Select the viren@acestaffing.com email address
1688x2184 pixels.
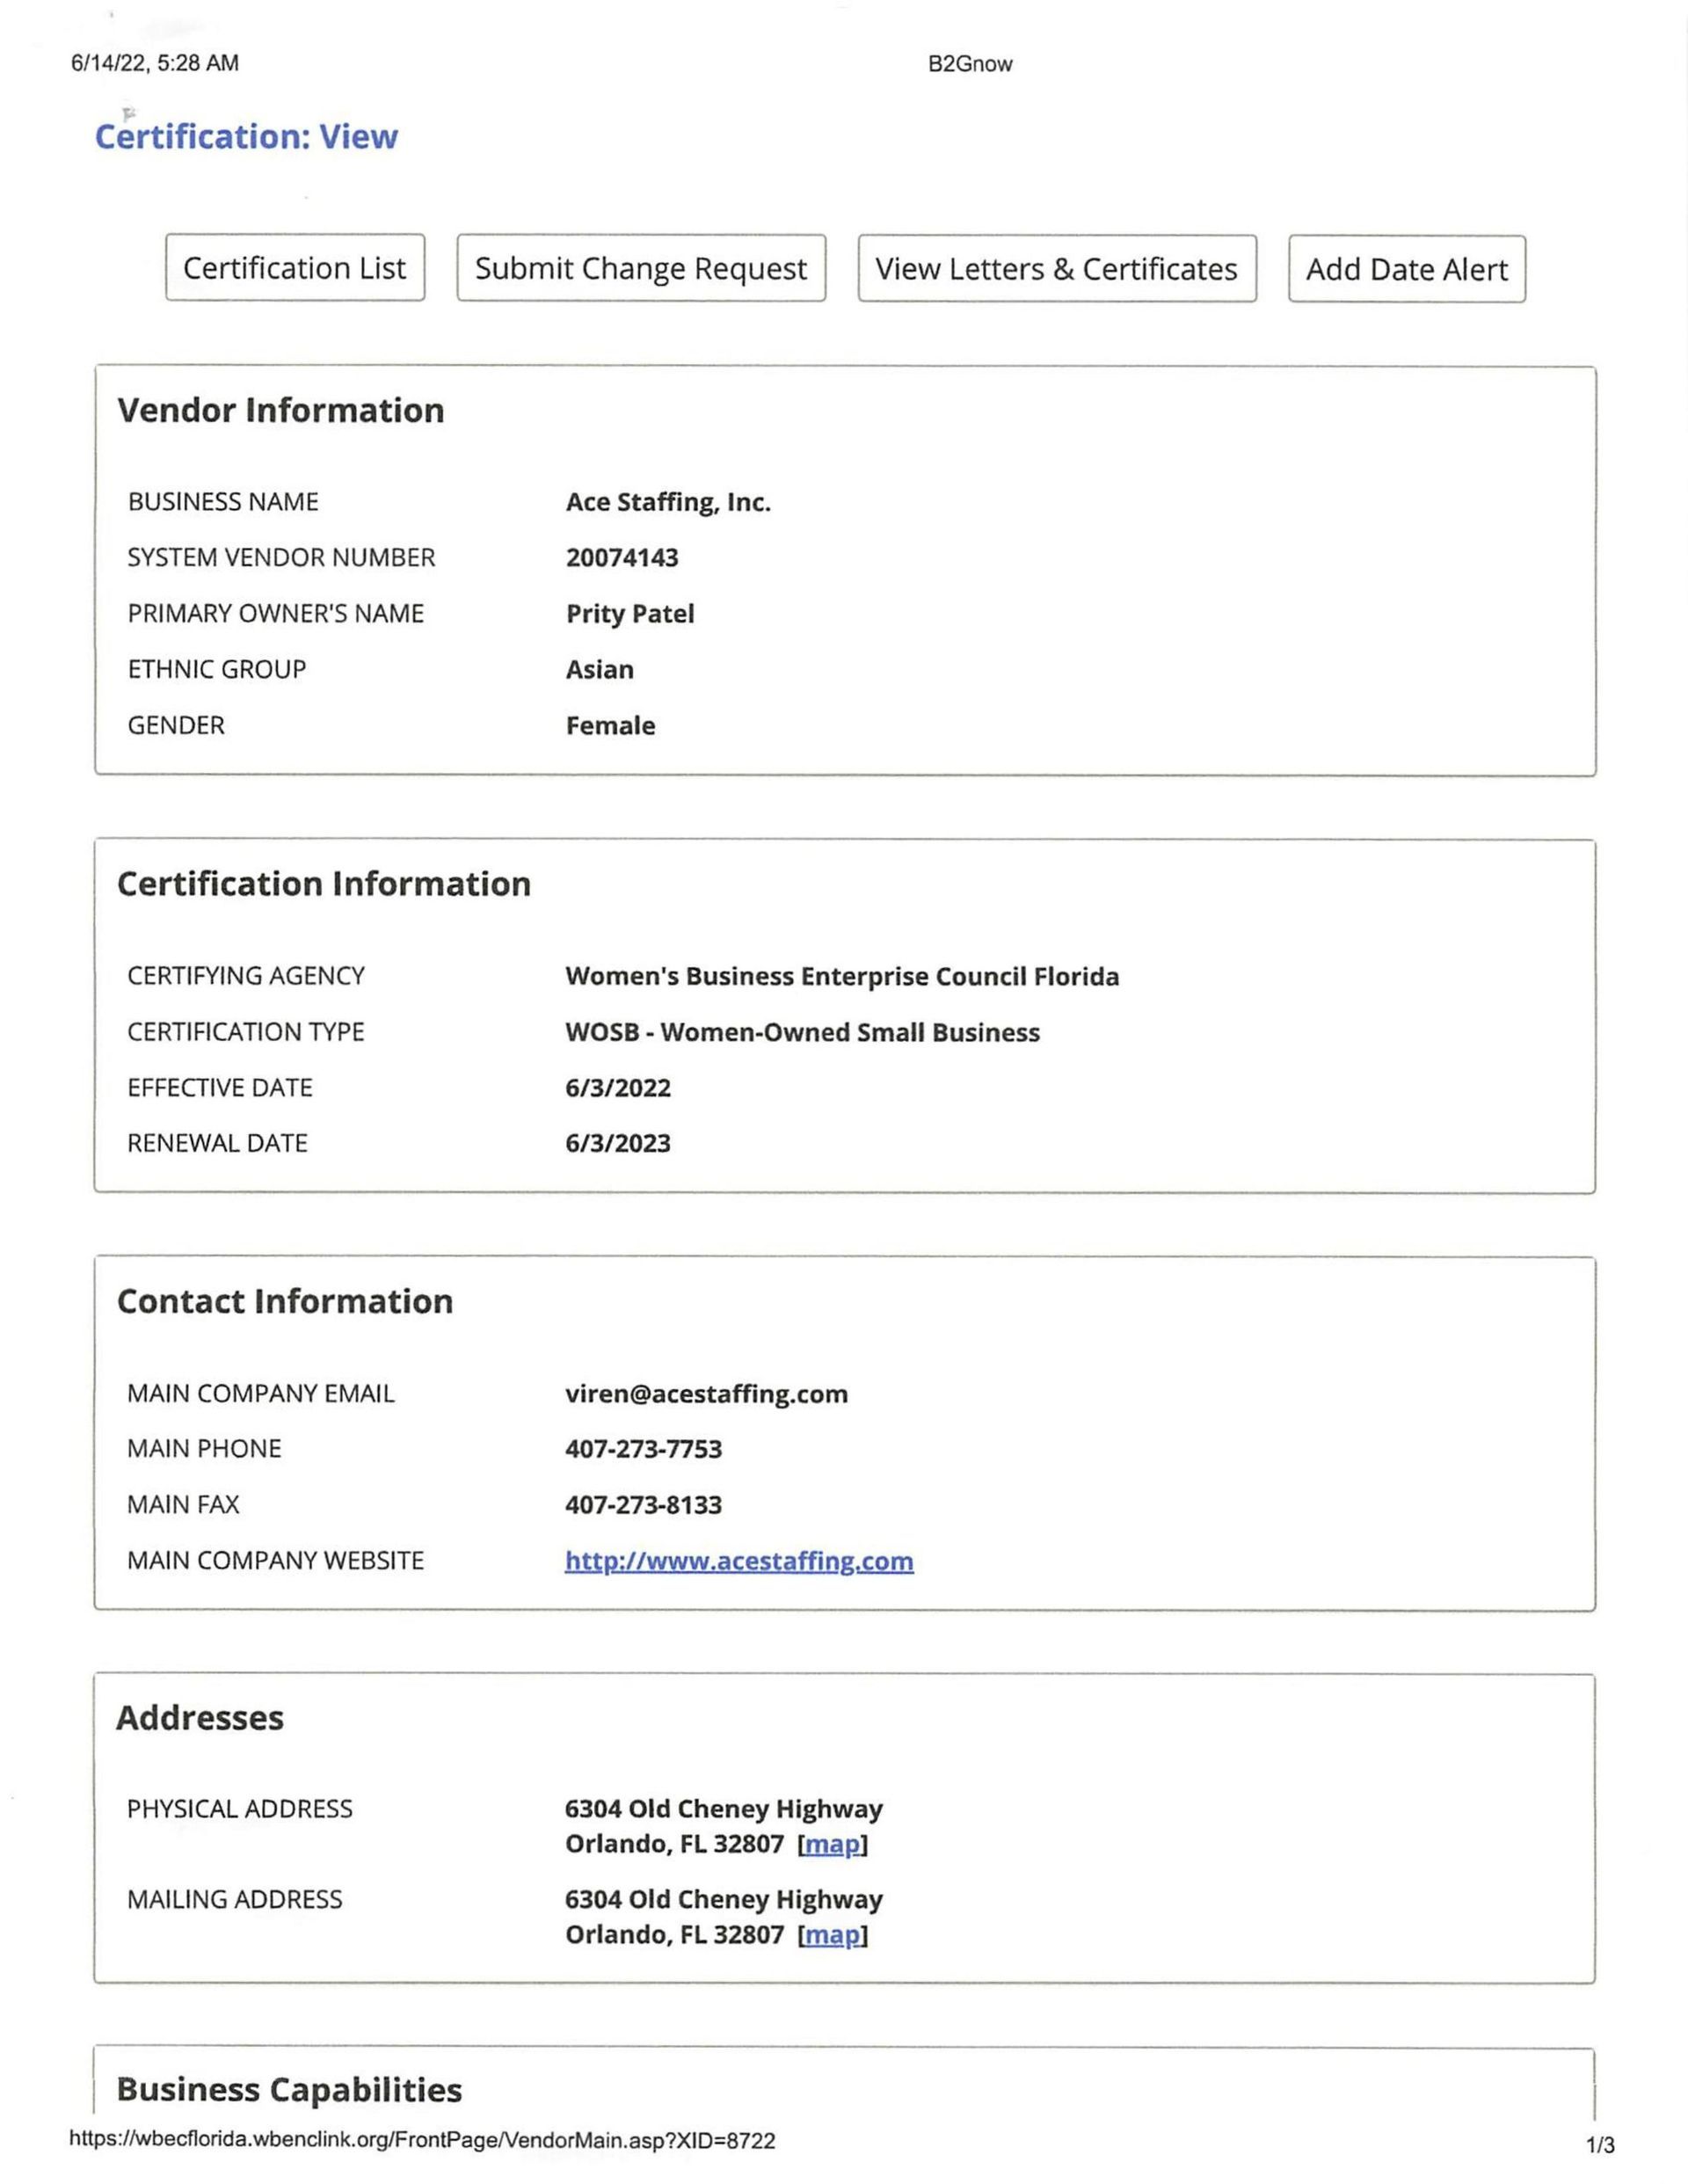point(705,1393)
